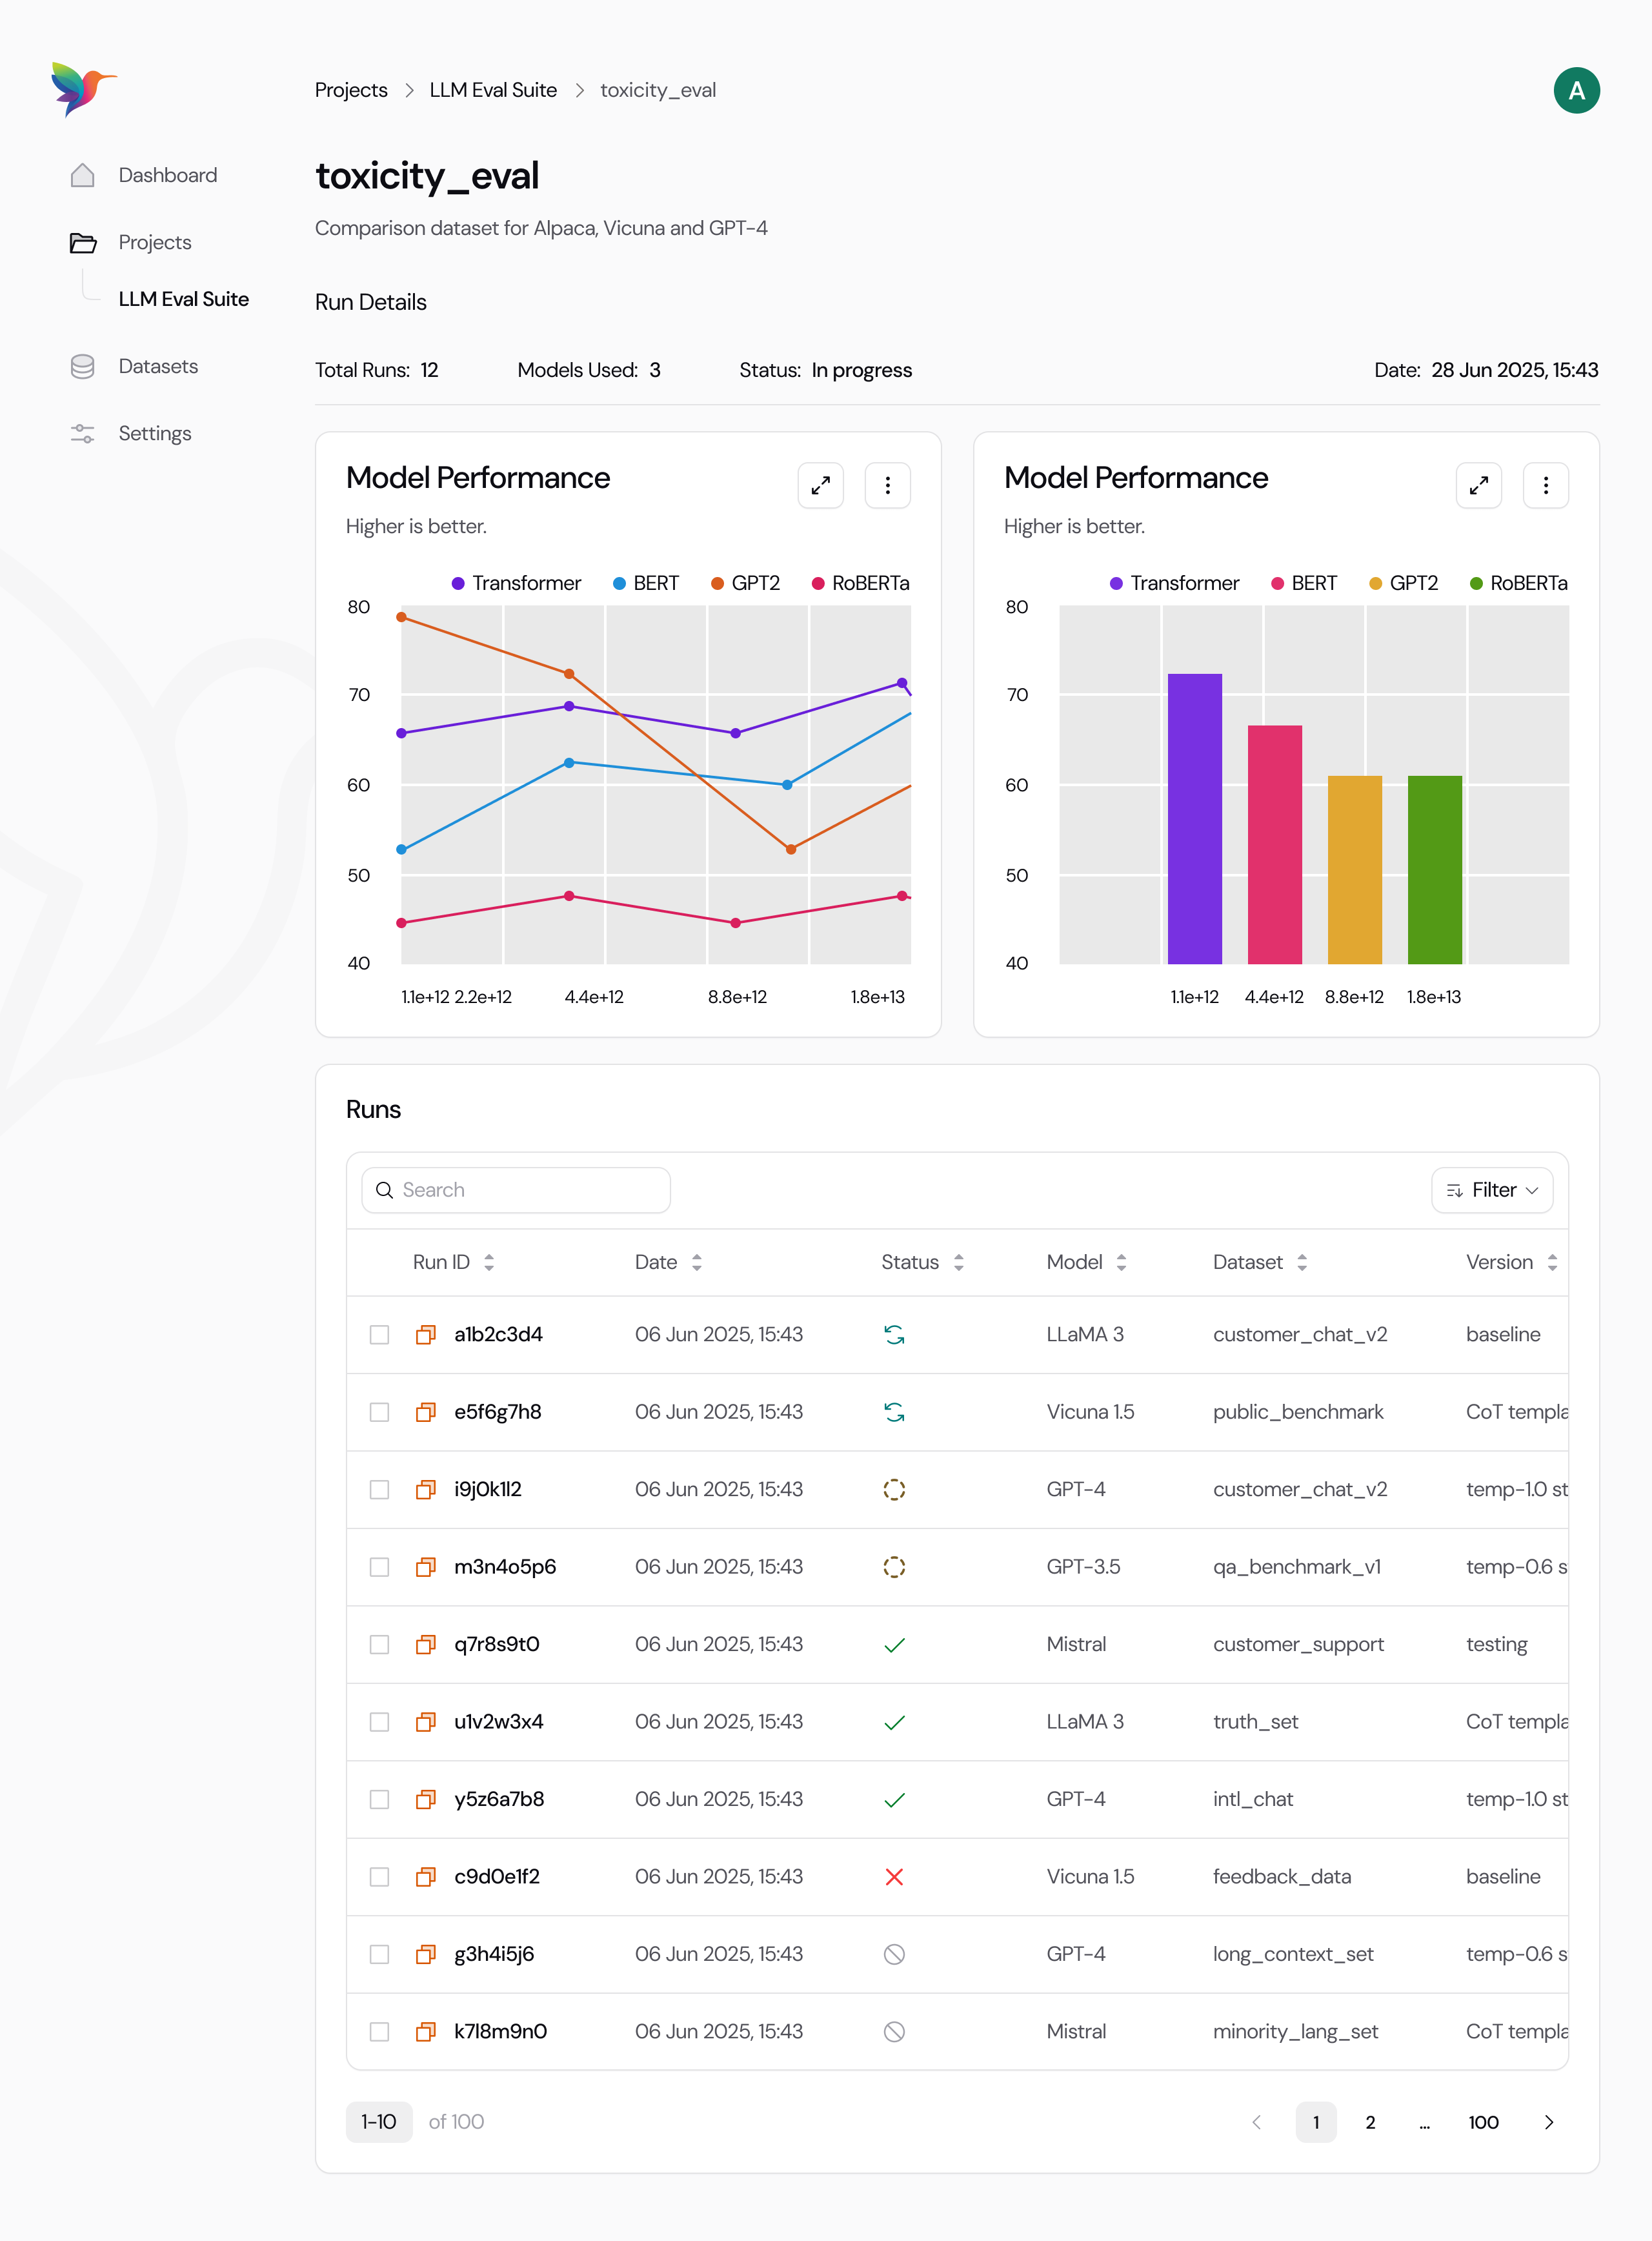Sort the table by Run ID column
The image size is (1652, 2241).
[489, 1262]
